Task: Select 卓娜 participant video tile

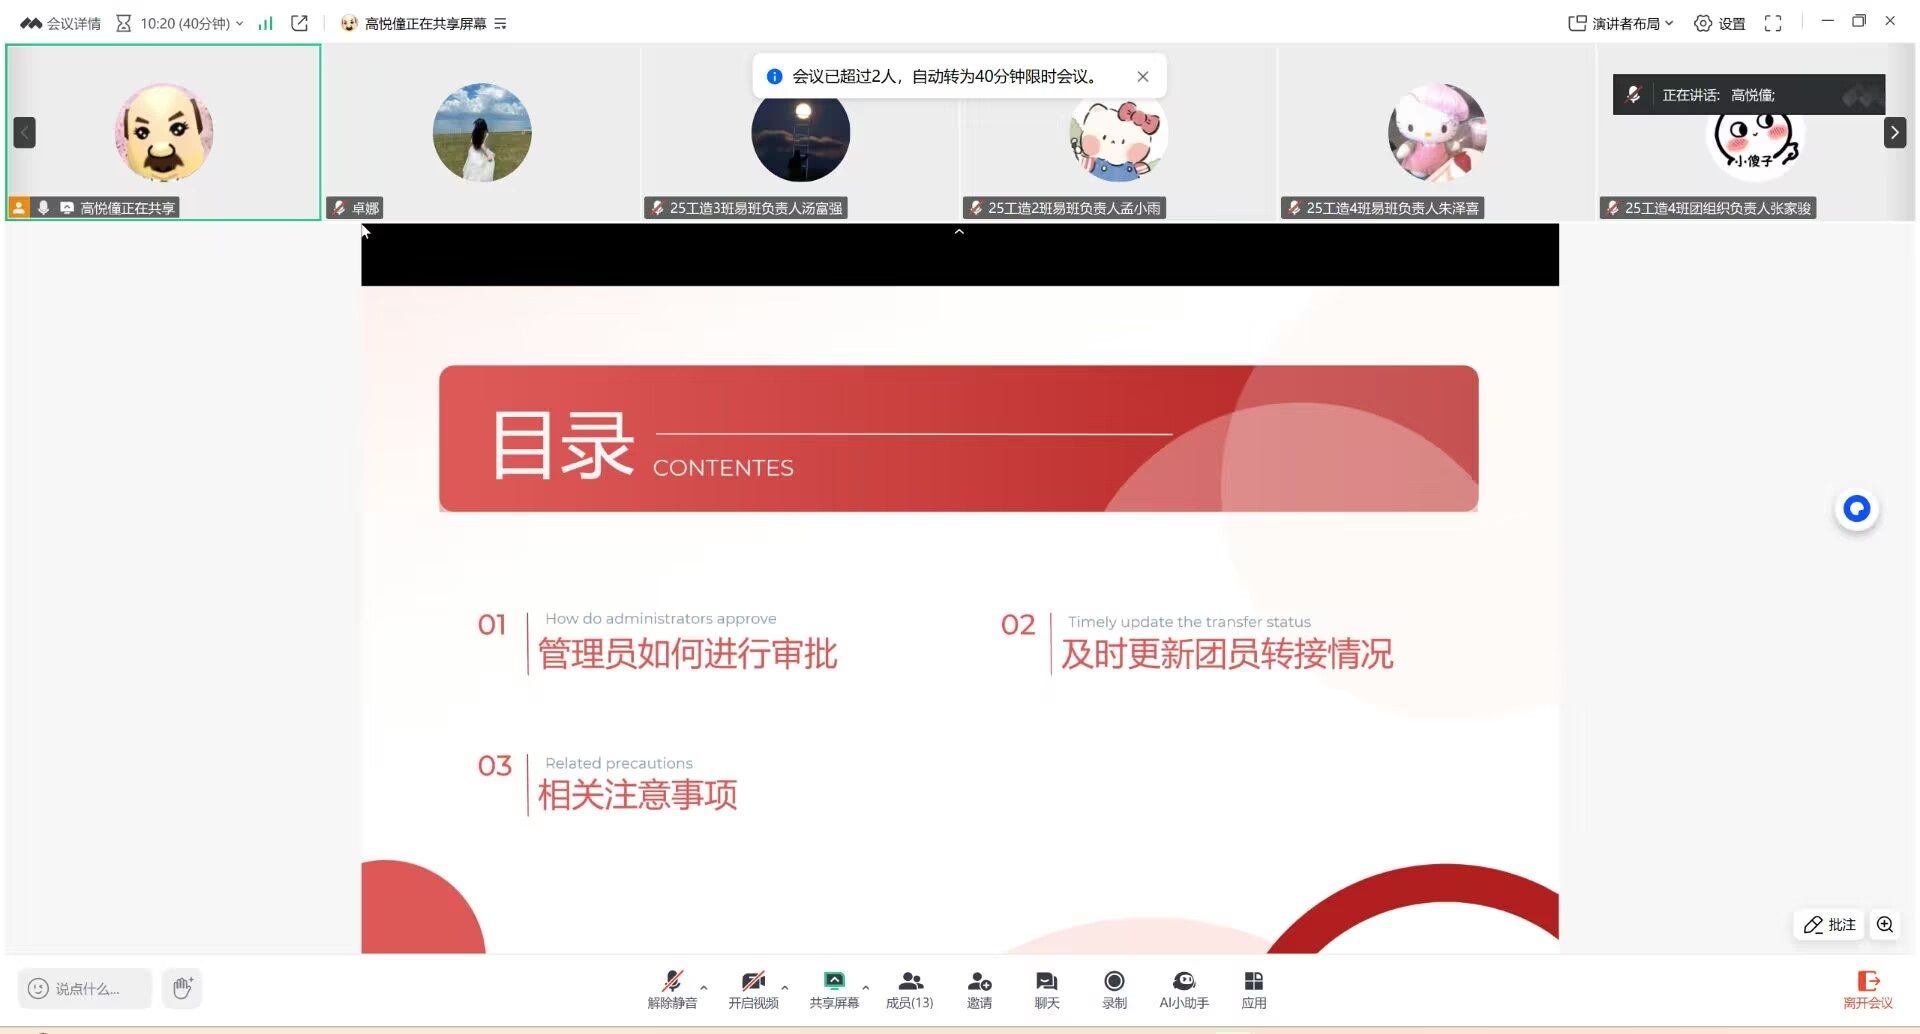Action: [x=482, y=132]
